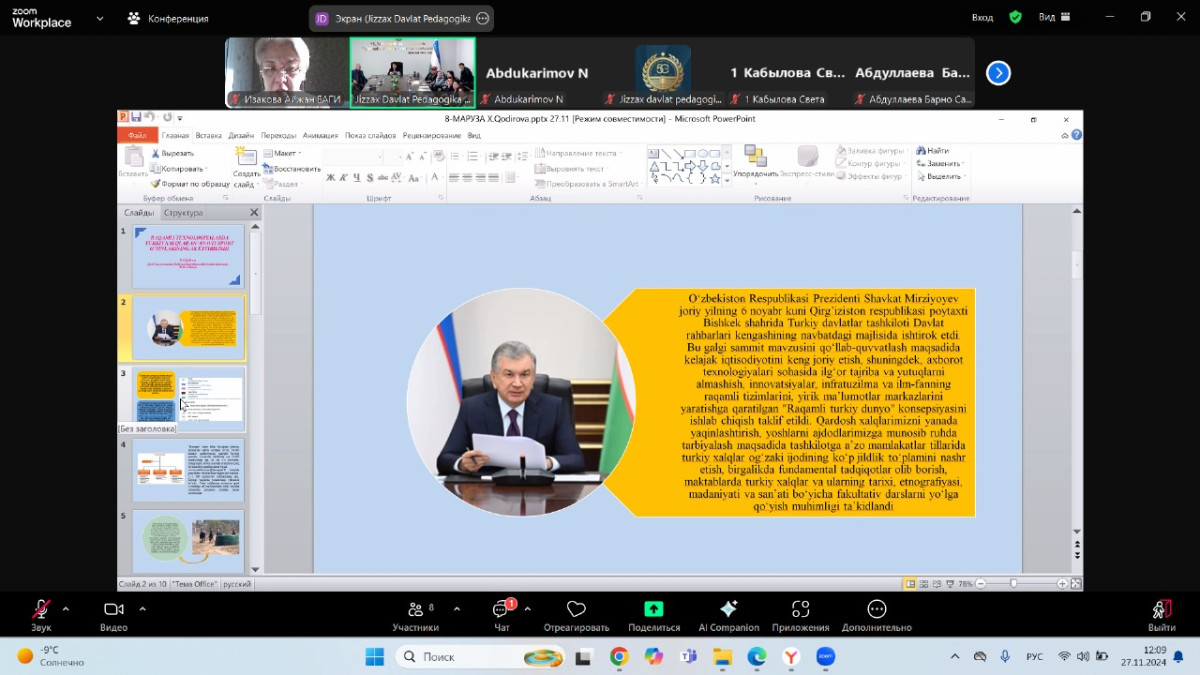Open the Чат panel
Screen dimensions: 1200x675
tap(501, 614)
